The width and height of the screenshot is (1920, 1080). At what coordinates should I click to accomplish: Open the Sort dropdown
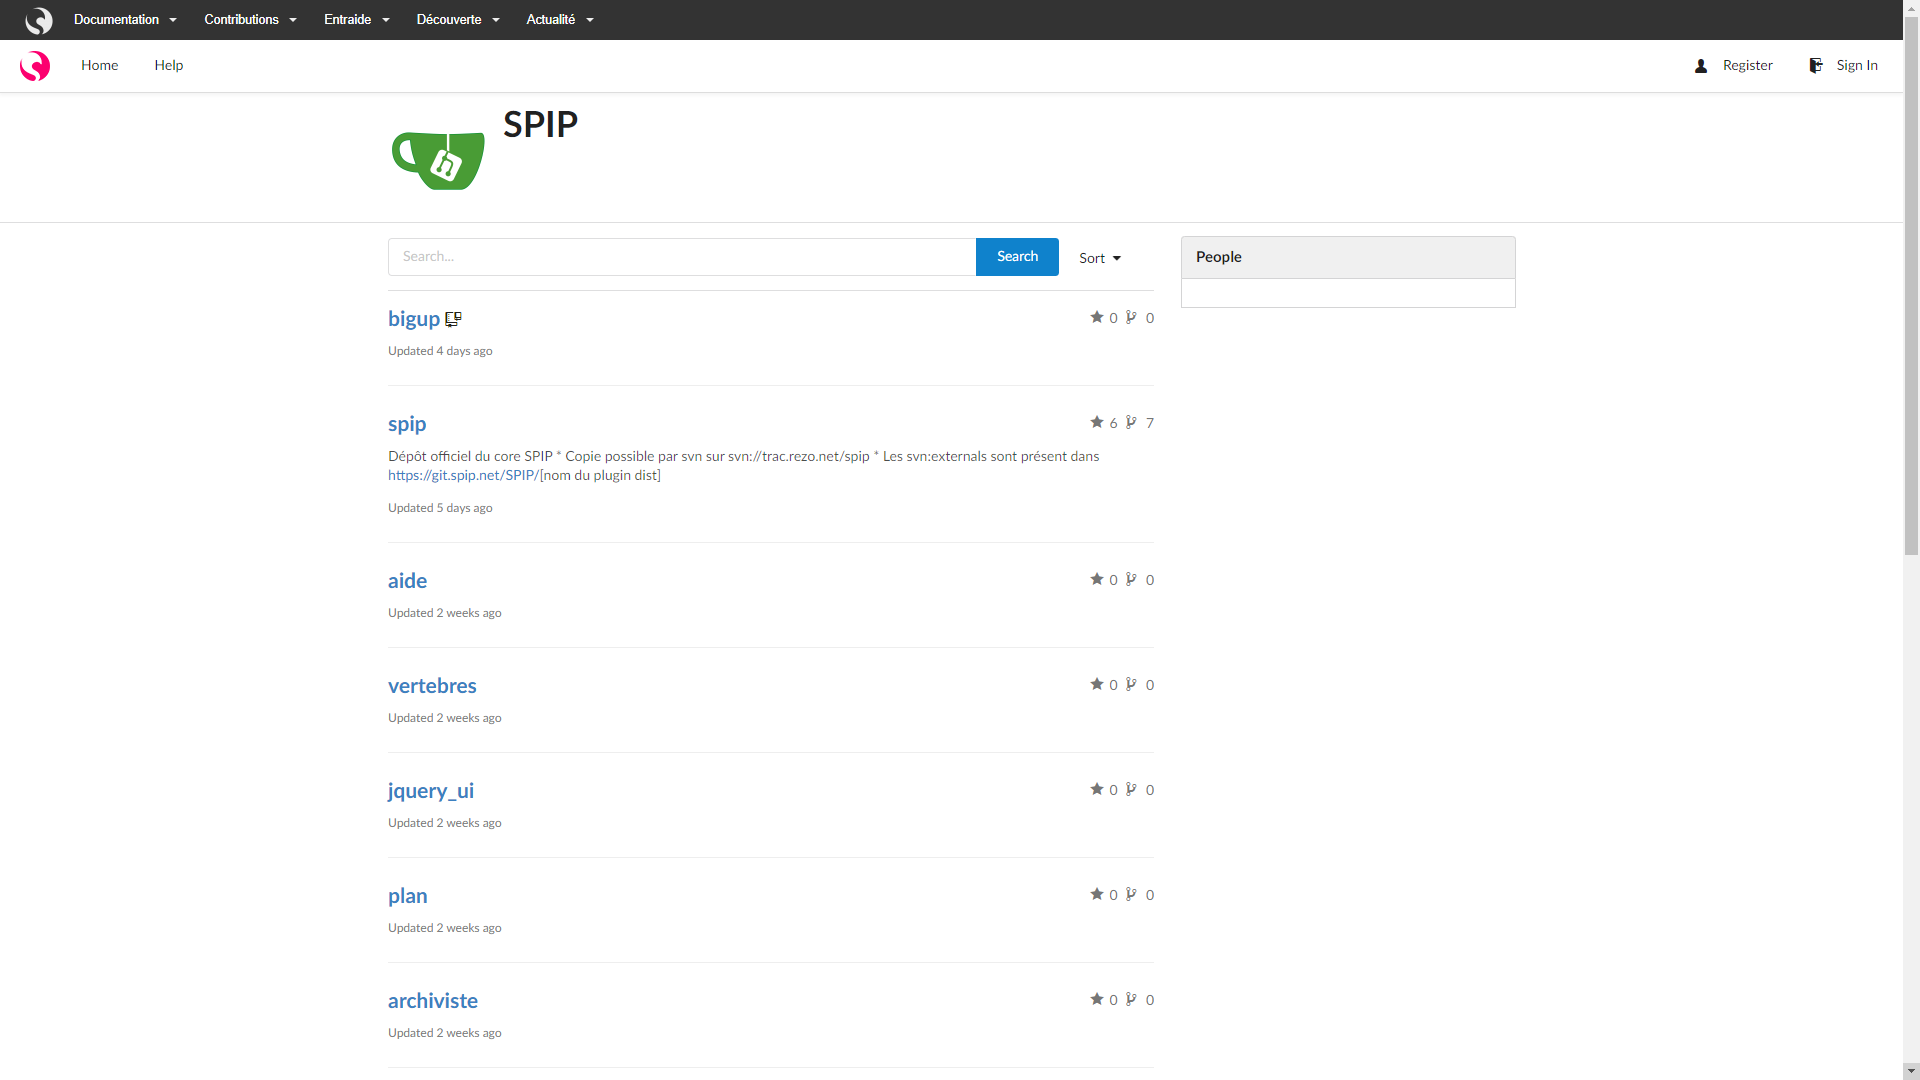click(1099, 258)
